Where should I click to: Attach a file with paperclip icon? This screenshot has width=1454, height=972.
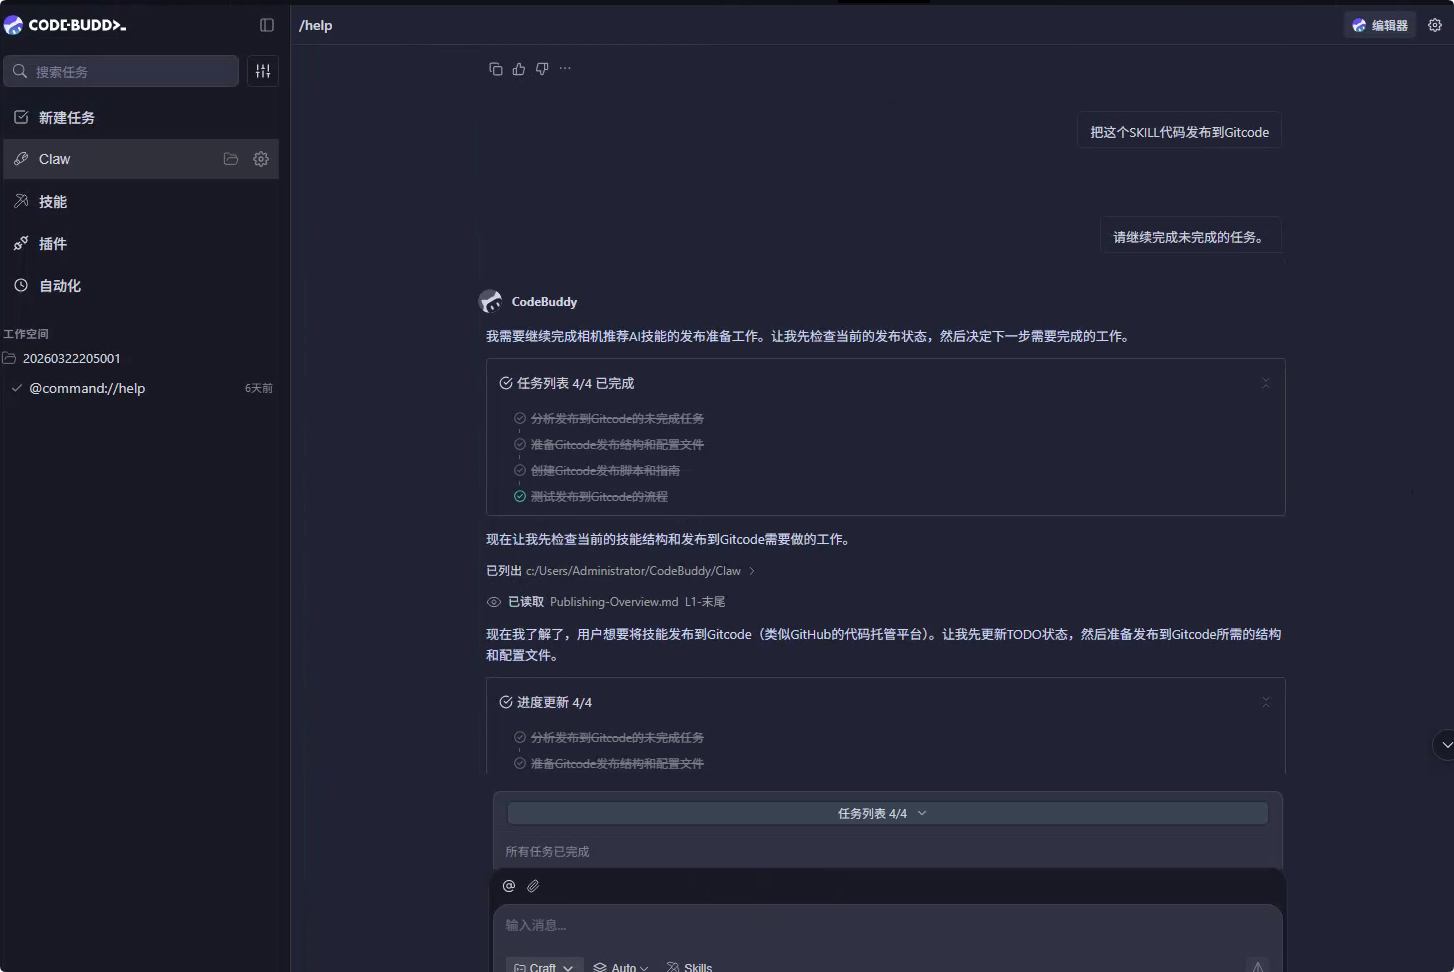point(533,886)
